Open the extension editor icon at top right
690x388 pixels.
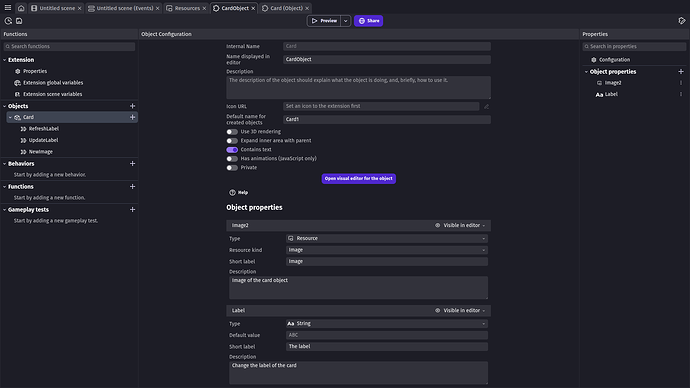(682, 21)
